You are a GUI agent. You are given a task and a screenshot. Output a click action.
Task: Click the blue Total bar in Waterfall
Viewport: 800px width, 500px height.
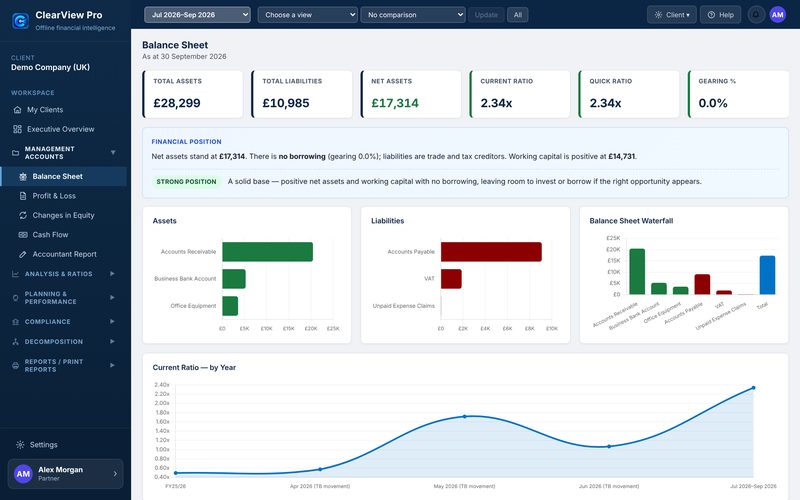(x=767, y=275)
